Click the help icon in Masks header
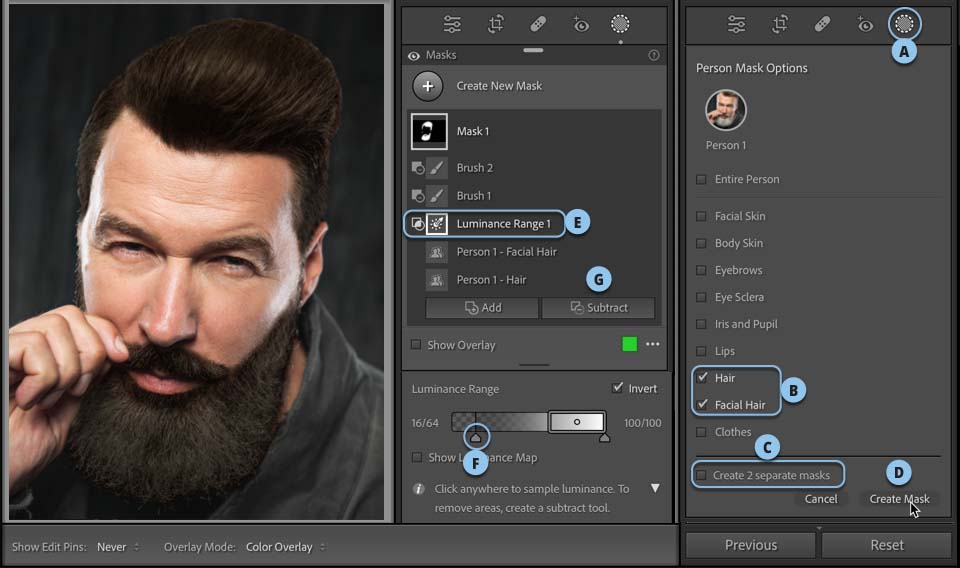This screenshot has height=568, width=960. point(654,56)
